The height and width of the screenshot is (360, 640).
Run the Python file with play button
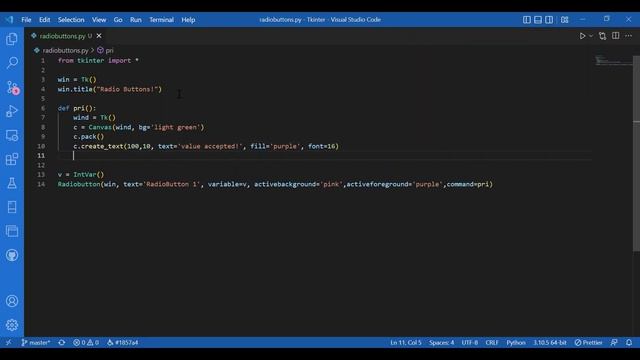[x=582, y=36]
